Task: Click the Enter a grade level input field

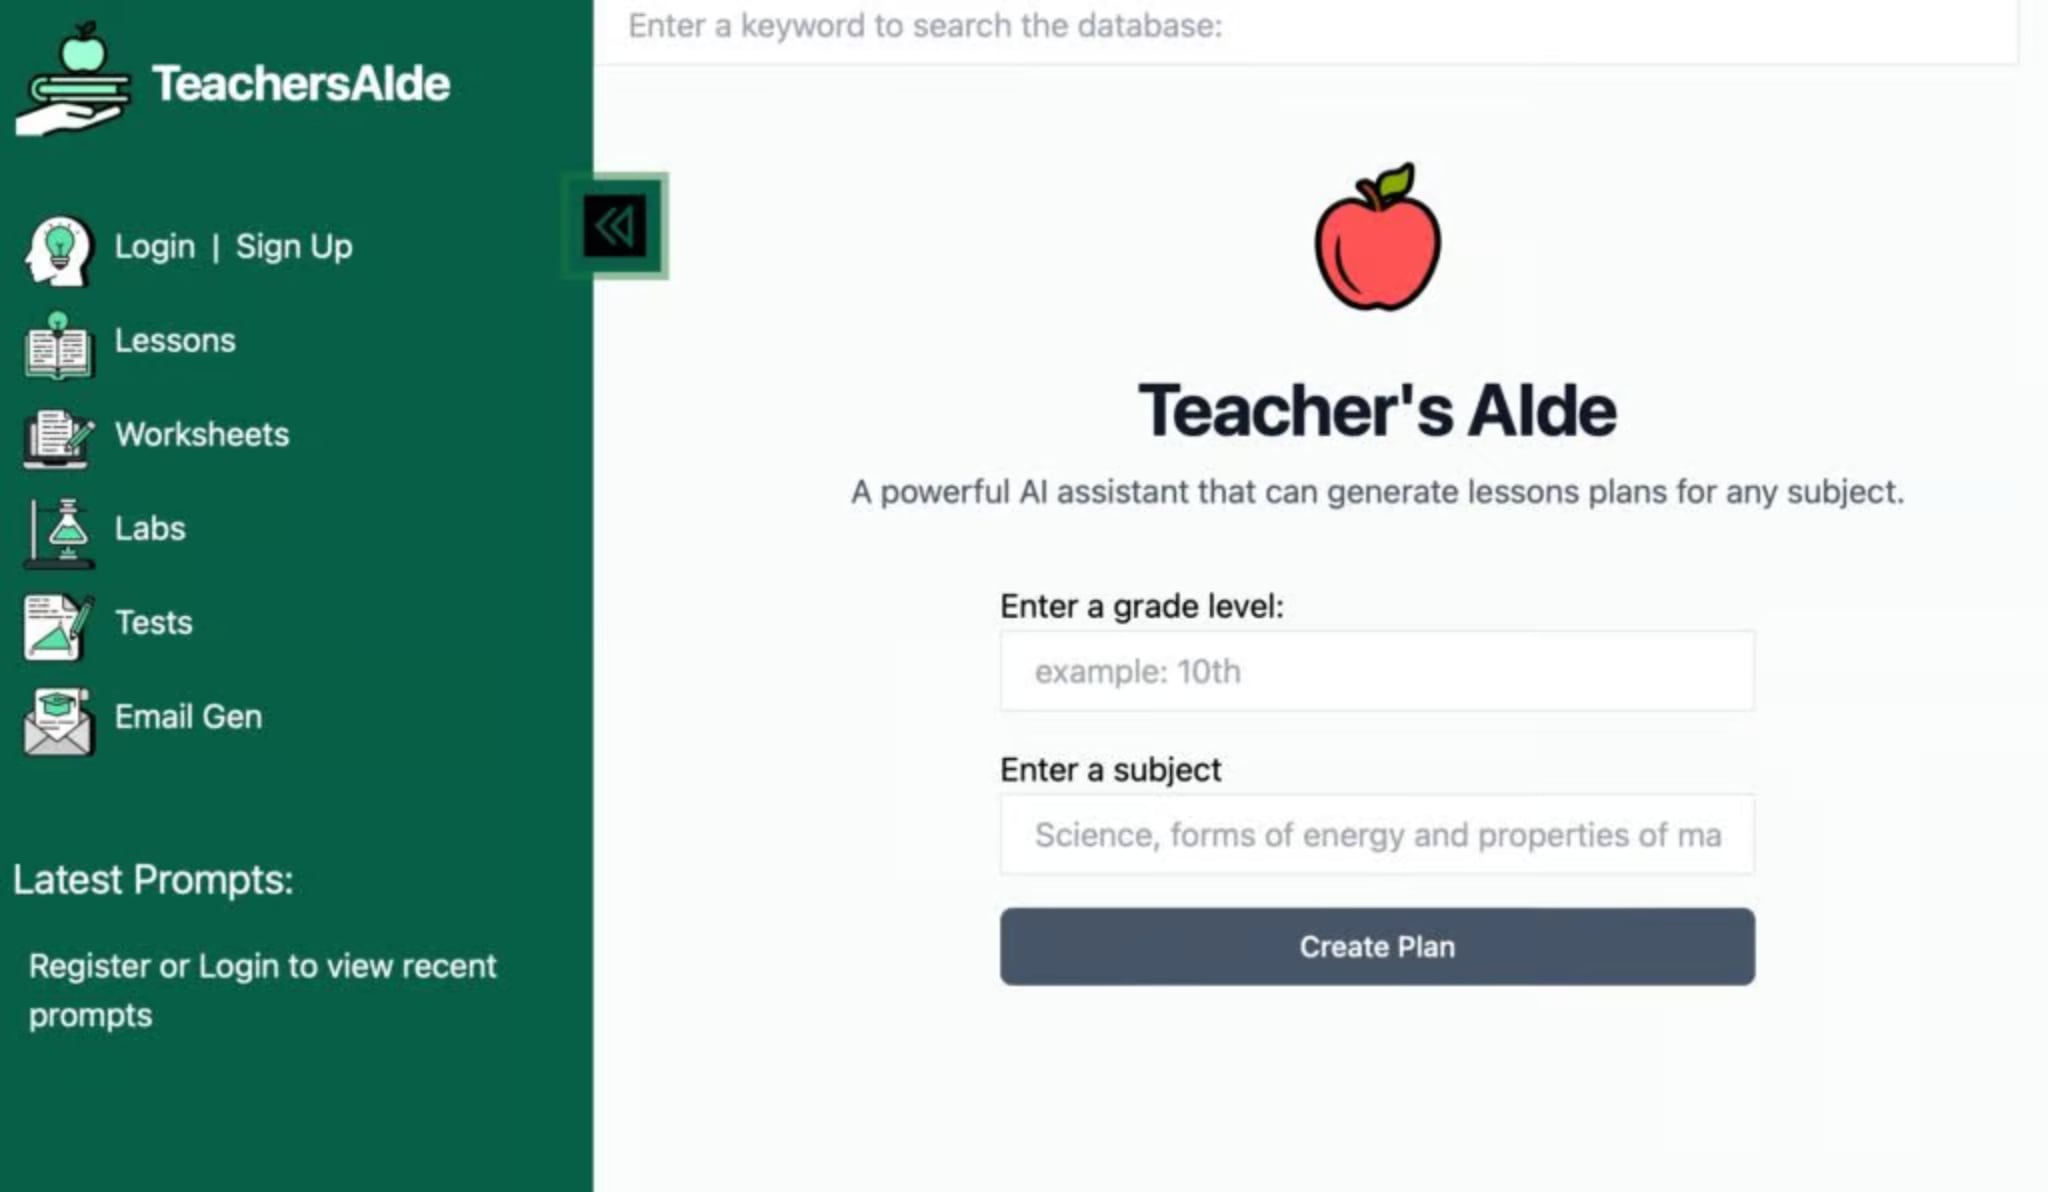Action: [x=1376, y=670]
